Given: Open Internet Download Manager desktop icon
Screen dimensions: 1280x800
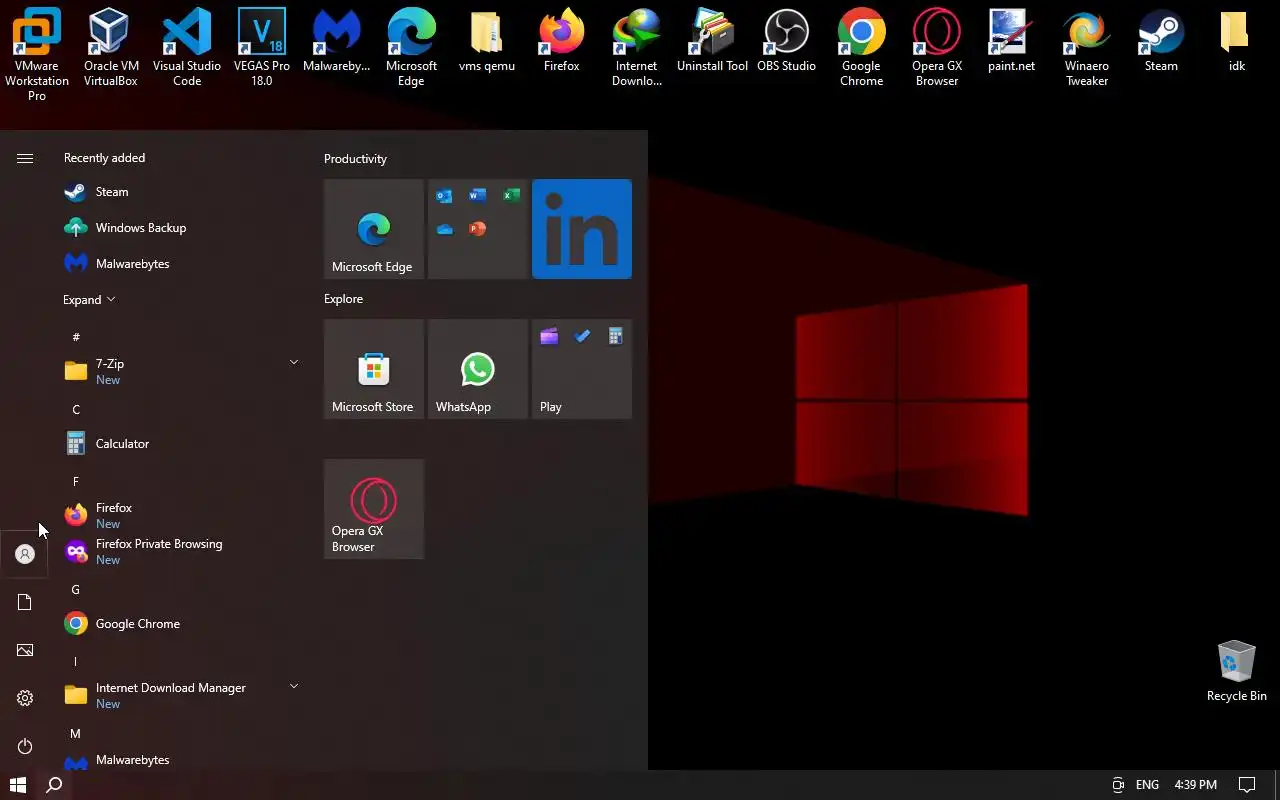Looking at the screenshot, I should [637, 47].
